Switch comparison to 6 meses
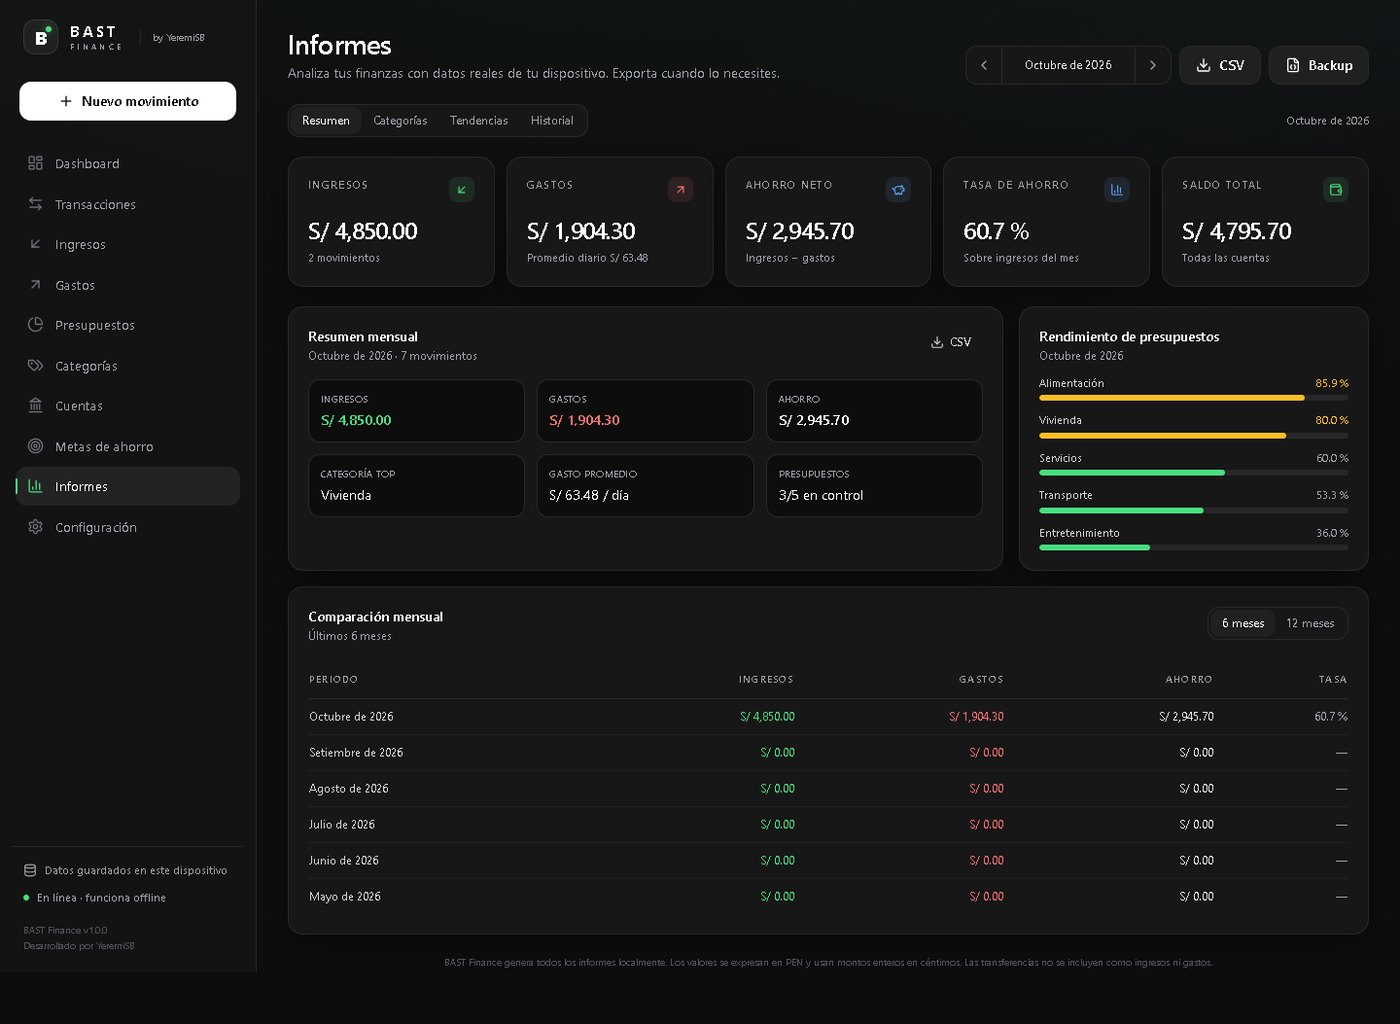Image resolution: width=1400 pixels, height=1024 pixels. point(1243,623)
